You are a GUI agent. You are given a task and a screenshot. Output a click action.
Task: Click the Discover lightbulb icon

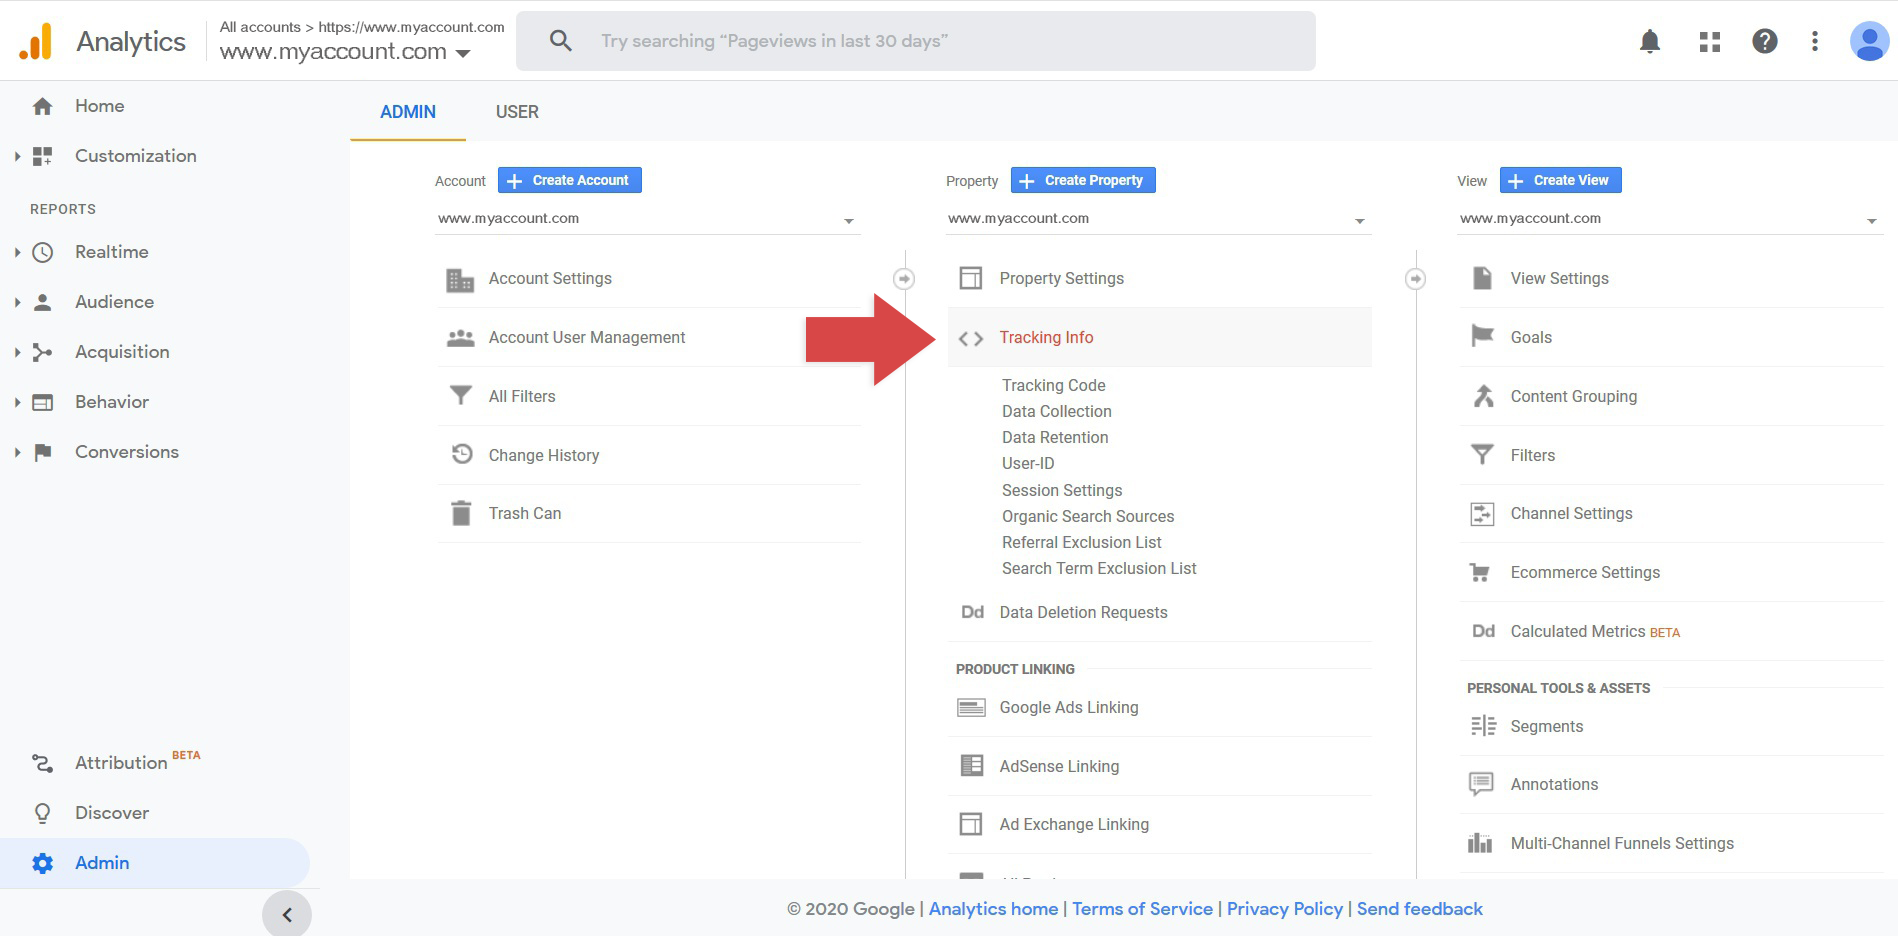[x=42, y=813]
